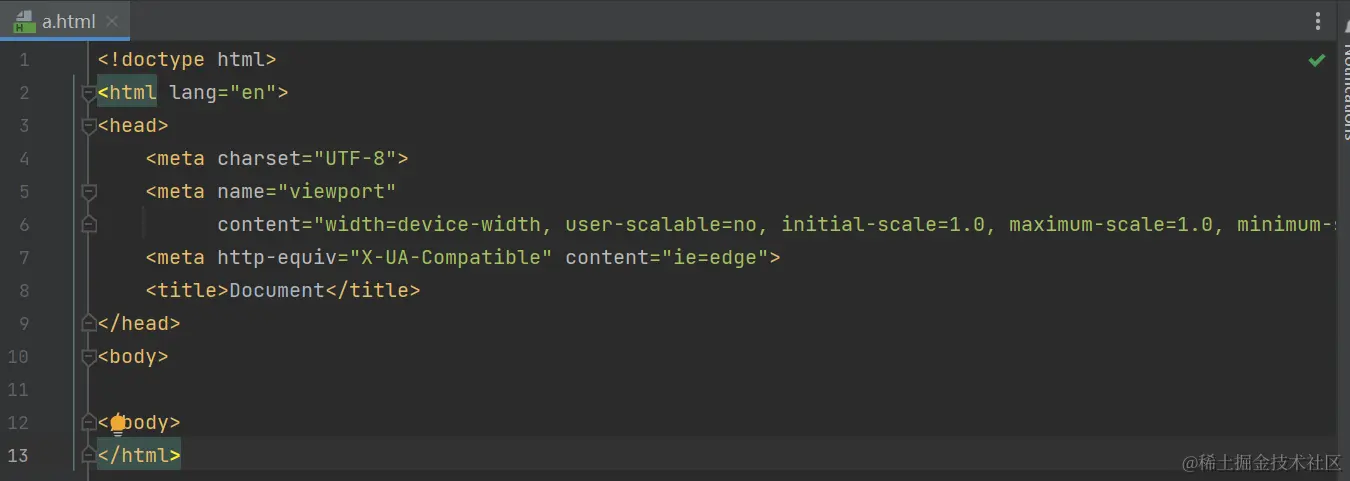Click closing head fold marker on line 9
This screenshot has width=1350, height=481.
[89, 323]
